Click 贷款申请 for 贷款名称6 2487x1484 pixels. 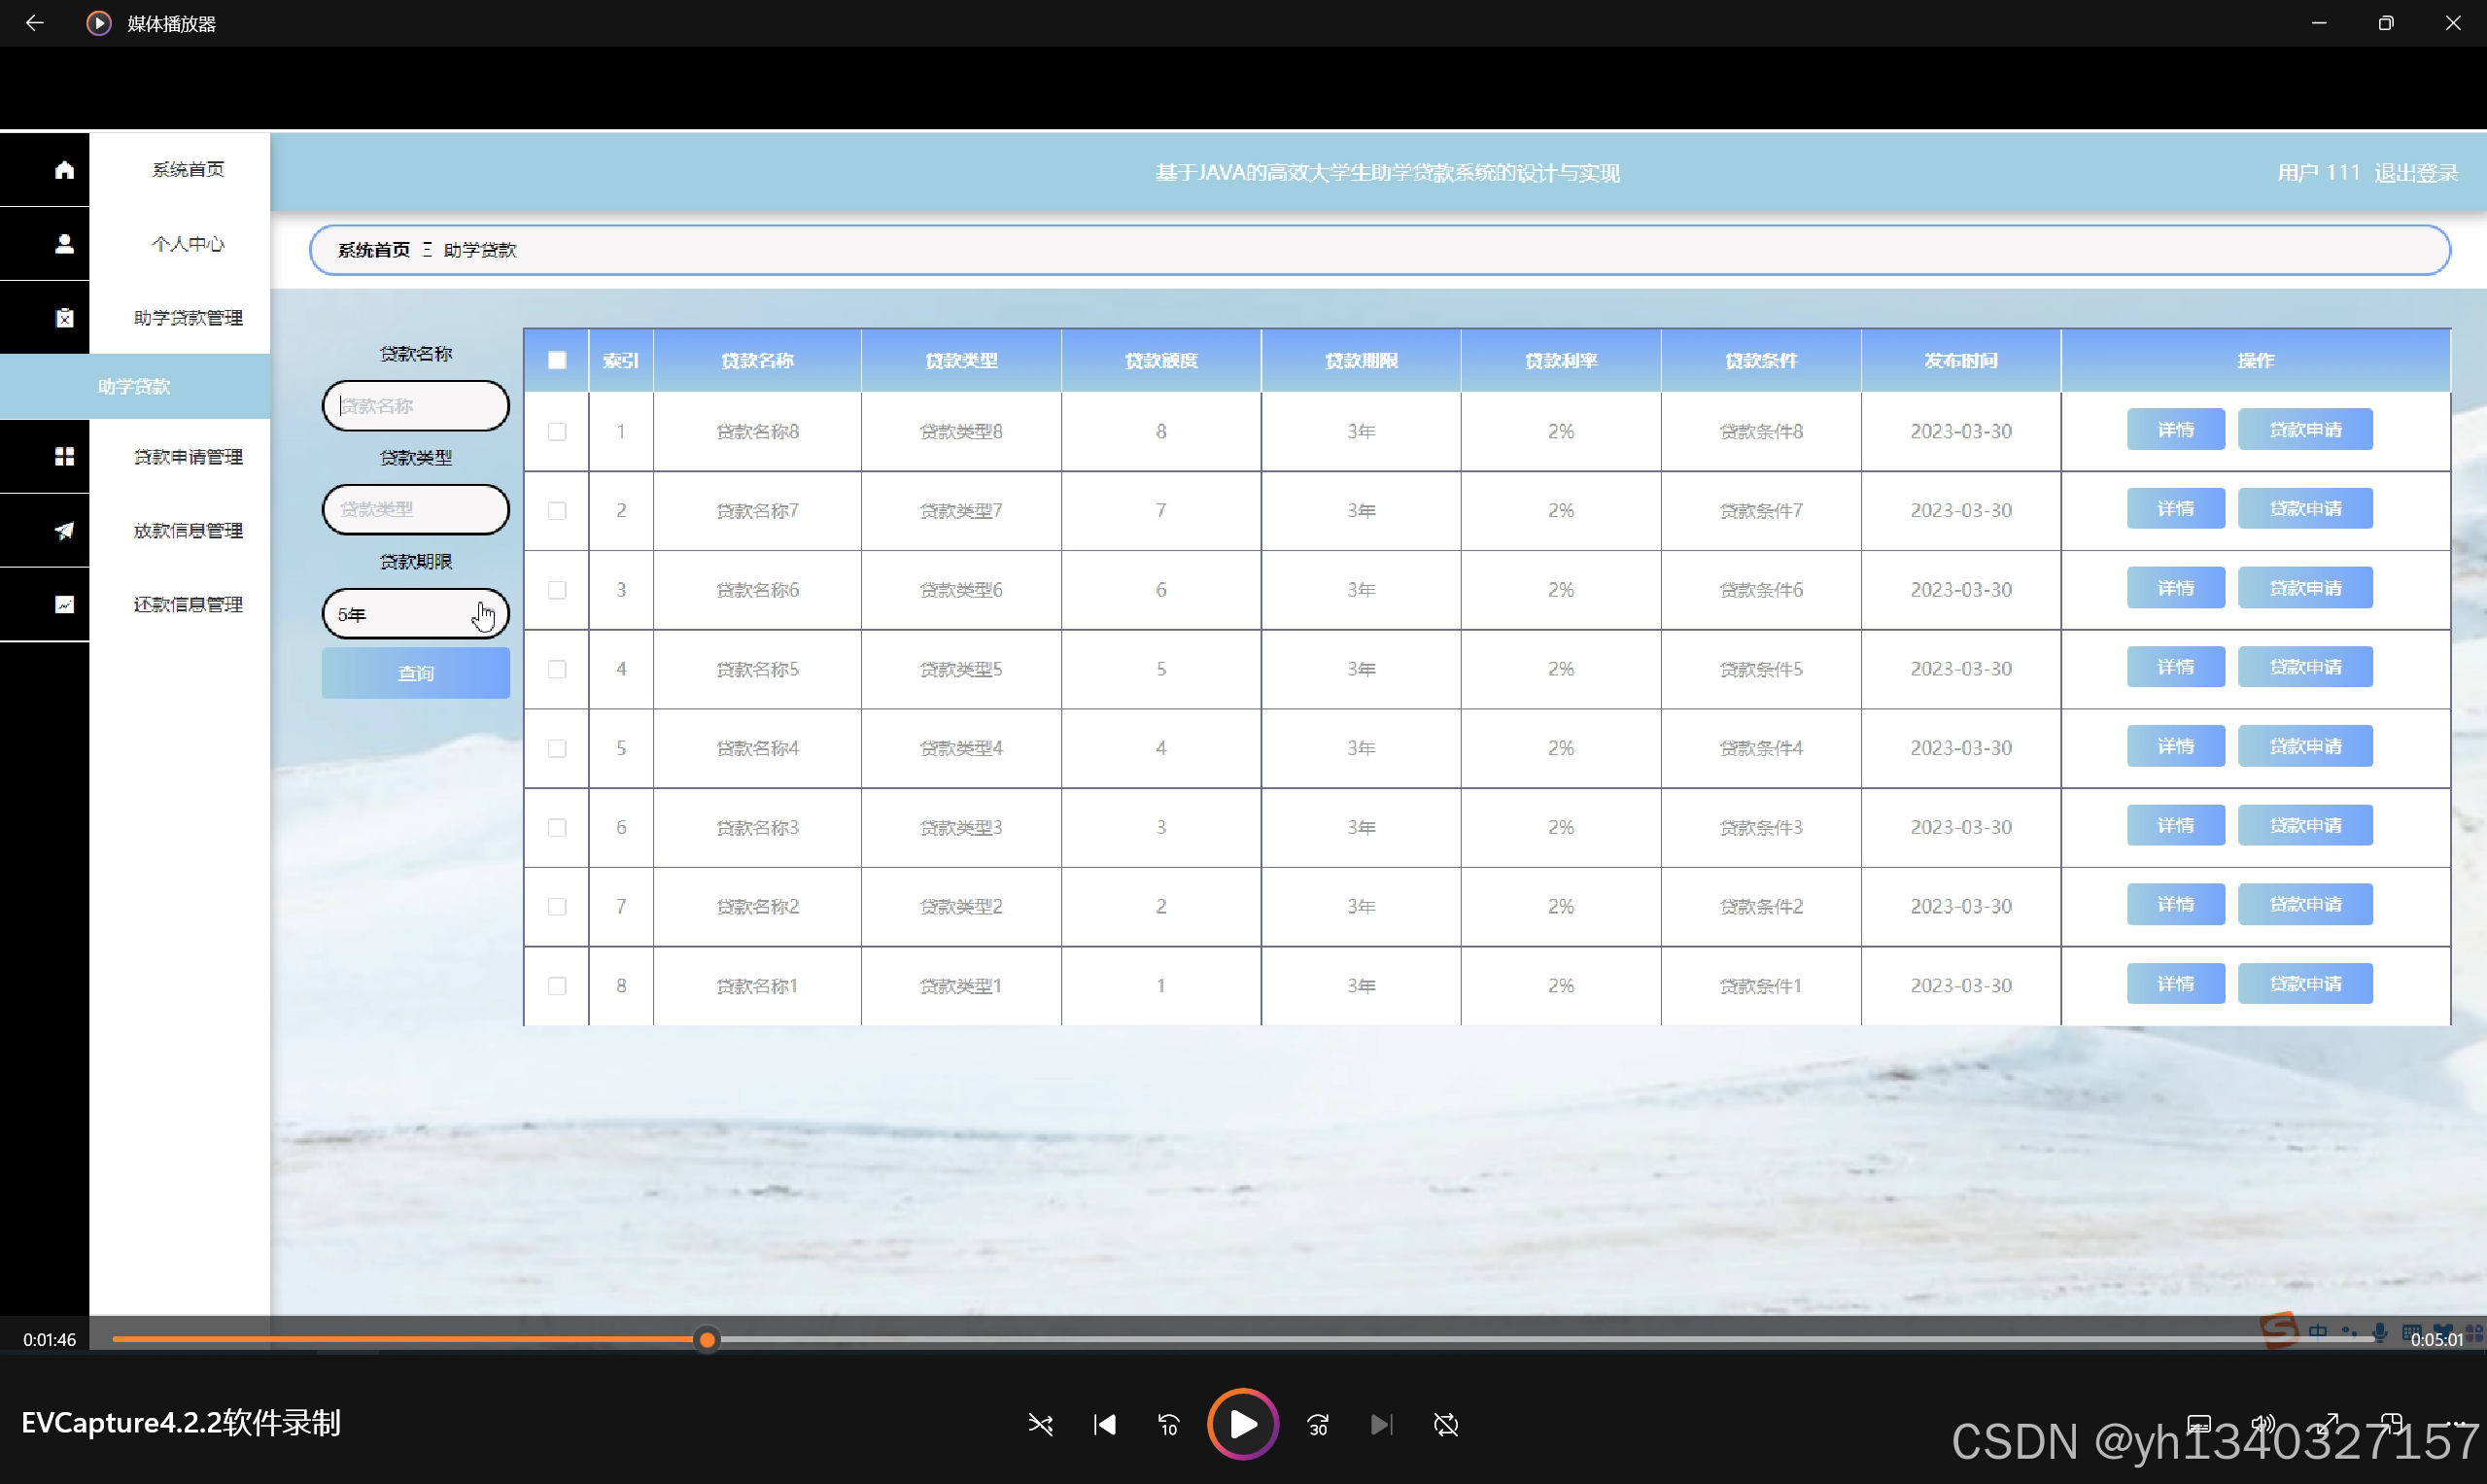(x=2305, y=588)
